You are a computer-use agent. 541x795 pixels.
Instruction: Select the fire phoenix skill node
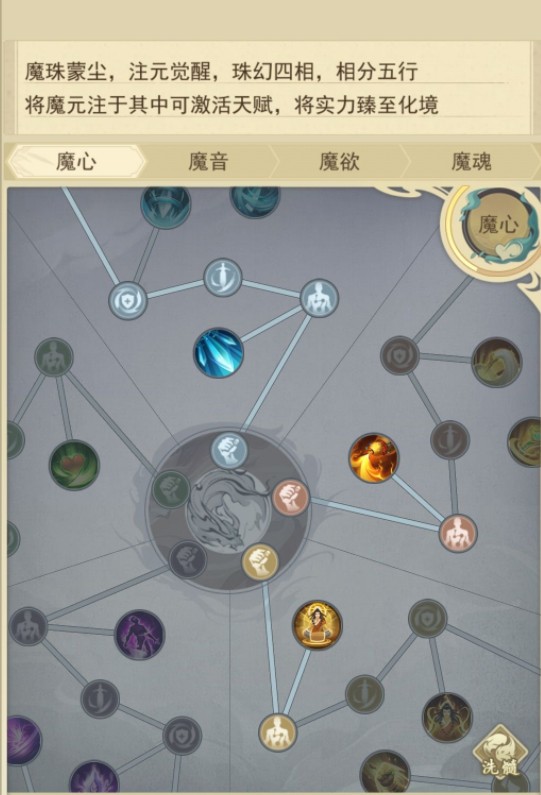(x=373, y=458)
